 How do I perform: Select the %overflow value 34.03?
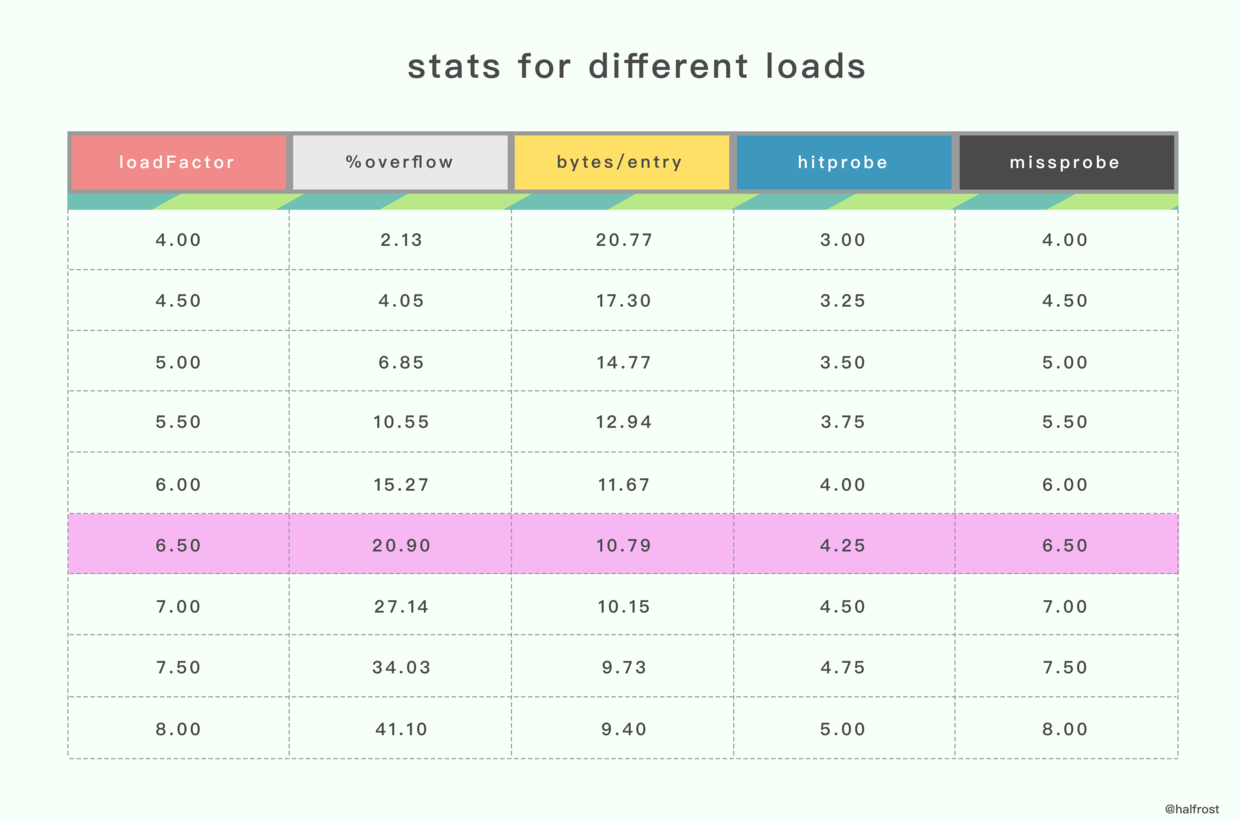tap(401, 667)
